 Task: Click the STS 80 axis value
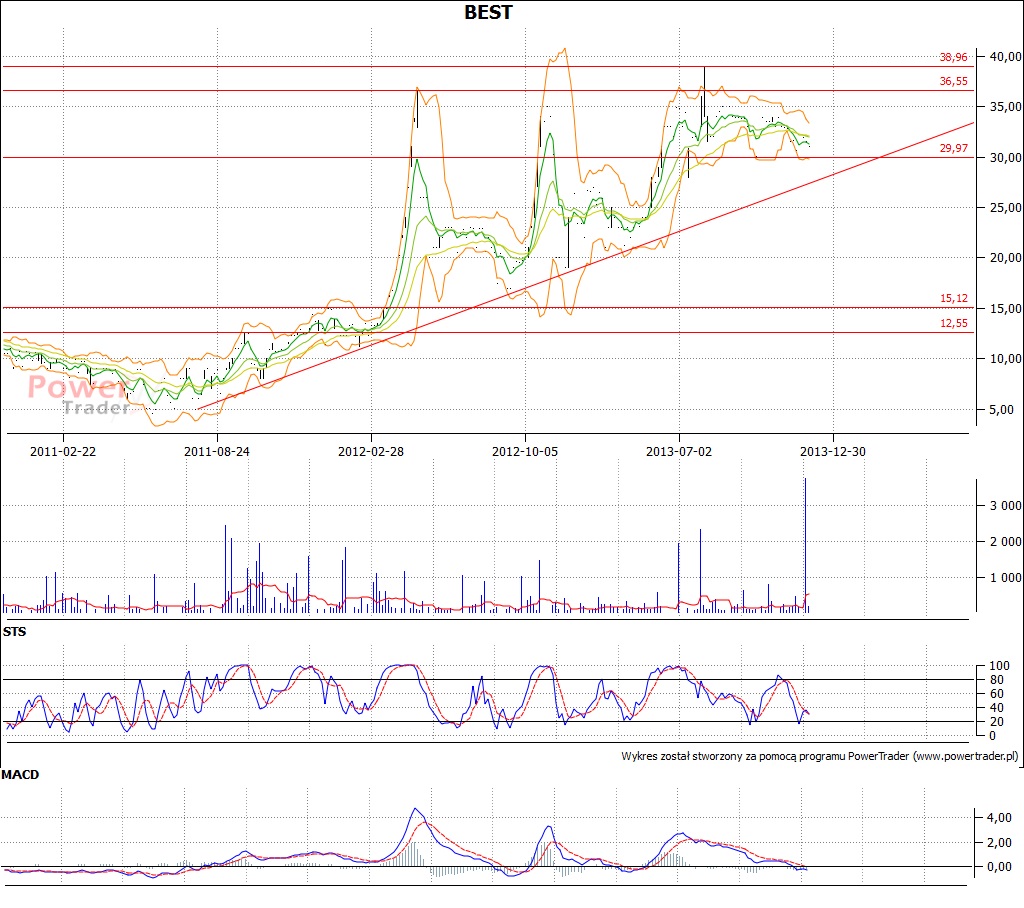(x=997, y=680)
